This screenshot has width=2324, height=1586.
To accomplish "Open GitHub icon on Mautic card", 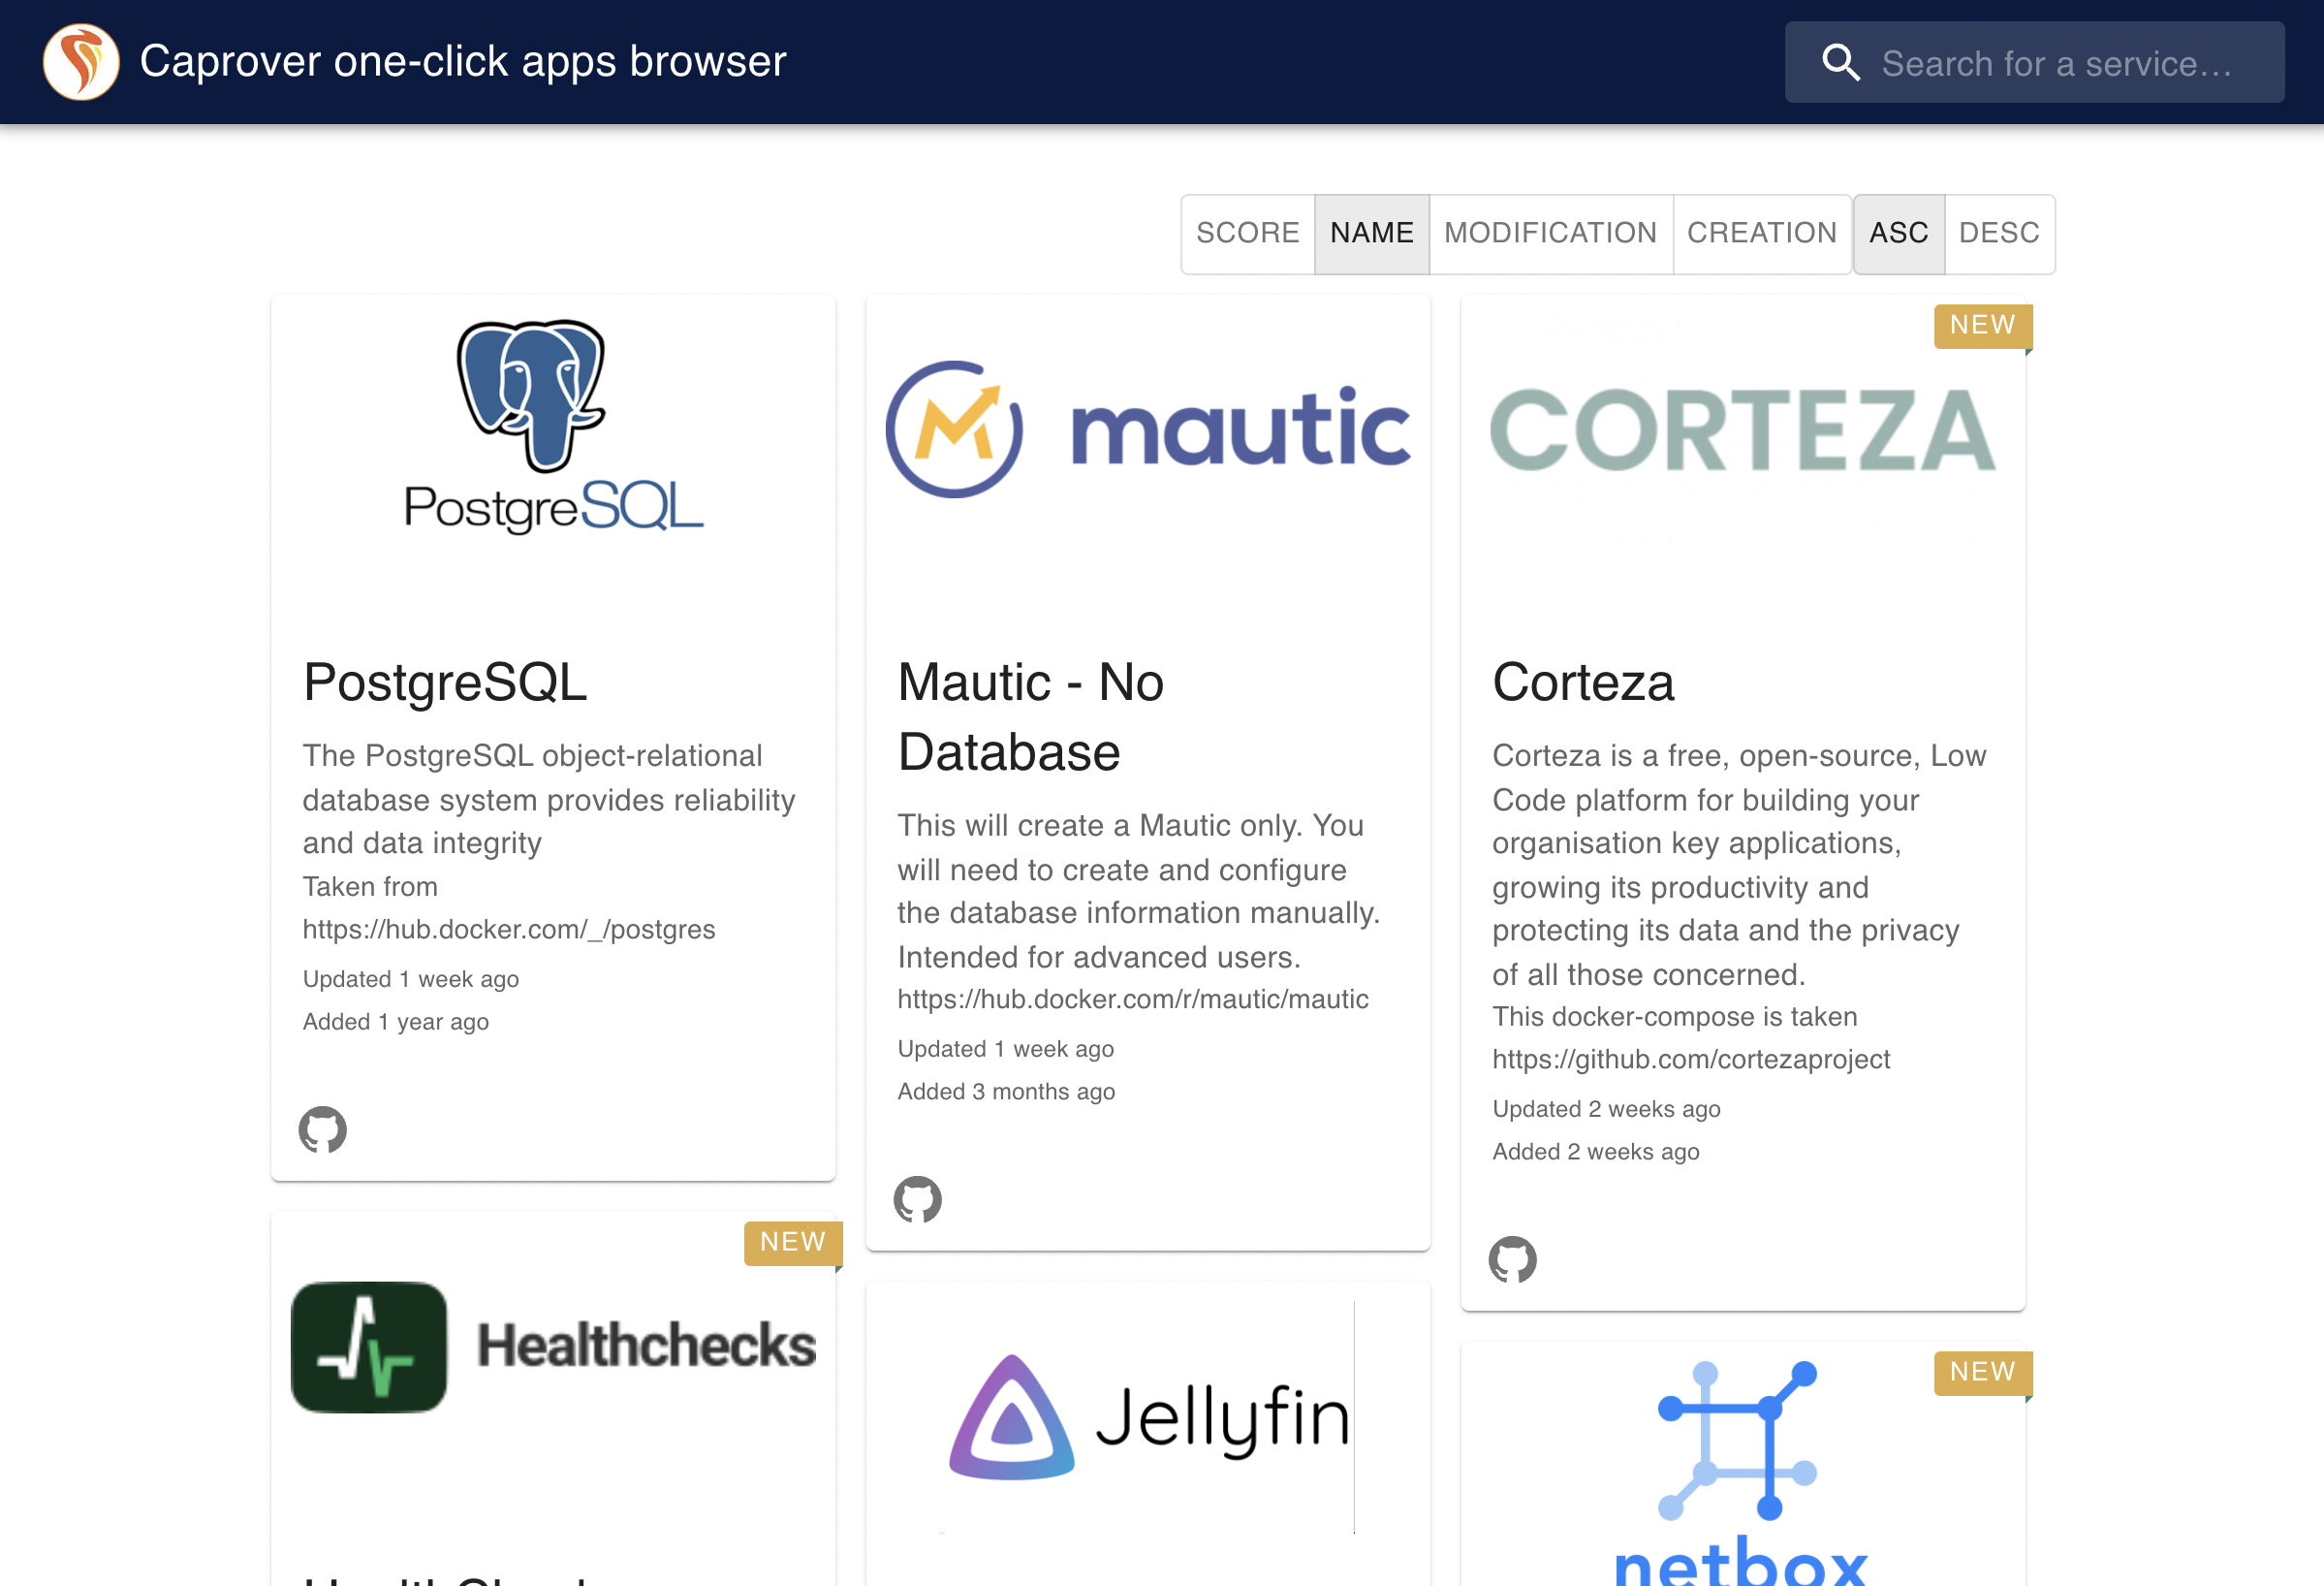I will tap(917, 1200).
